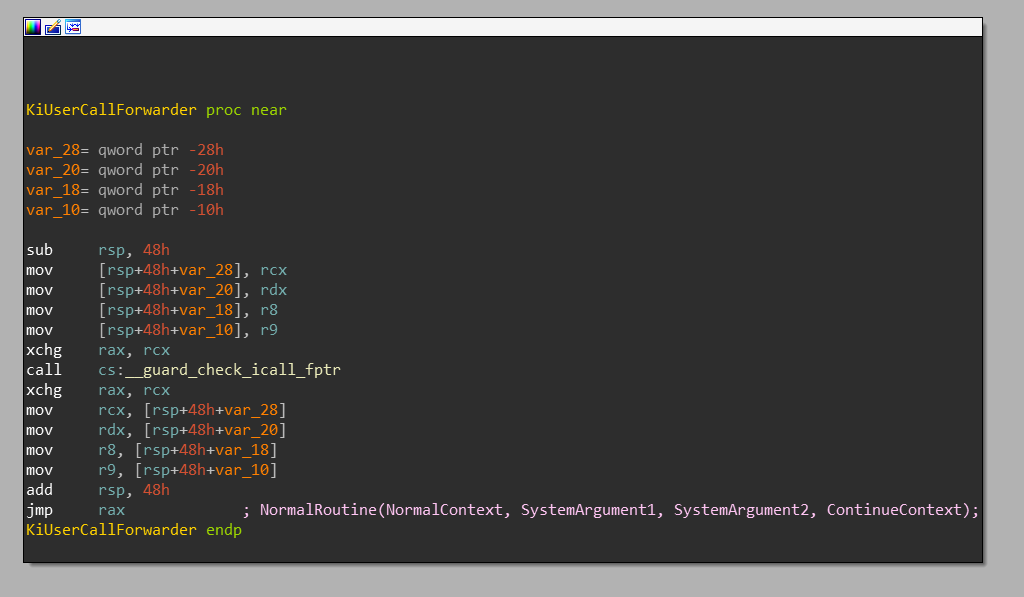Viewport: 1024px width, 597px height.
Task: Select 'mov [rsp+48h+var_28], rcx' instruction
Action: click(x=157, y=270)
